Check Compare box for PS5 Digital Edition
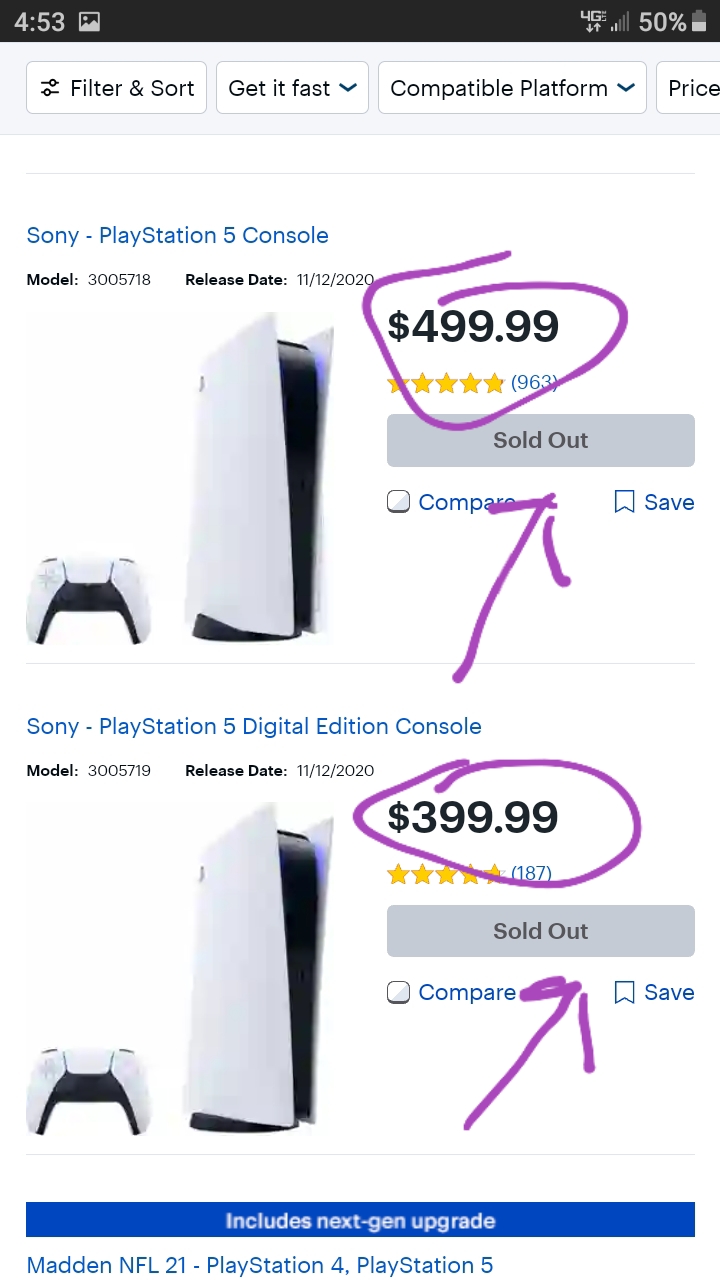 (x=398, y=992)
